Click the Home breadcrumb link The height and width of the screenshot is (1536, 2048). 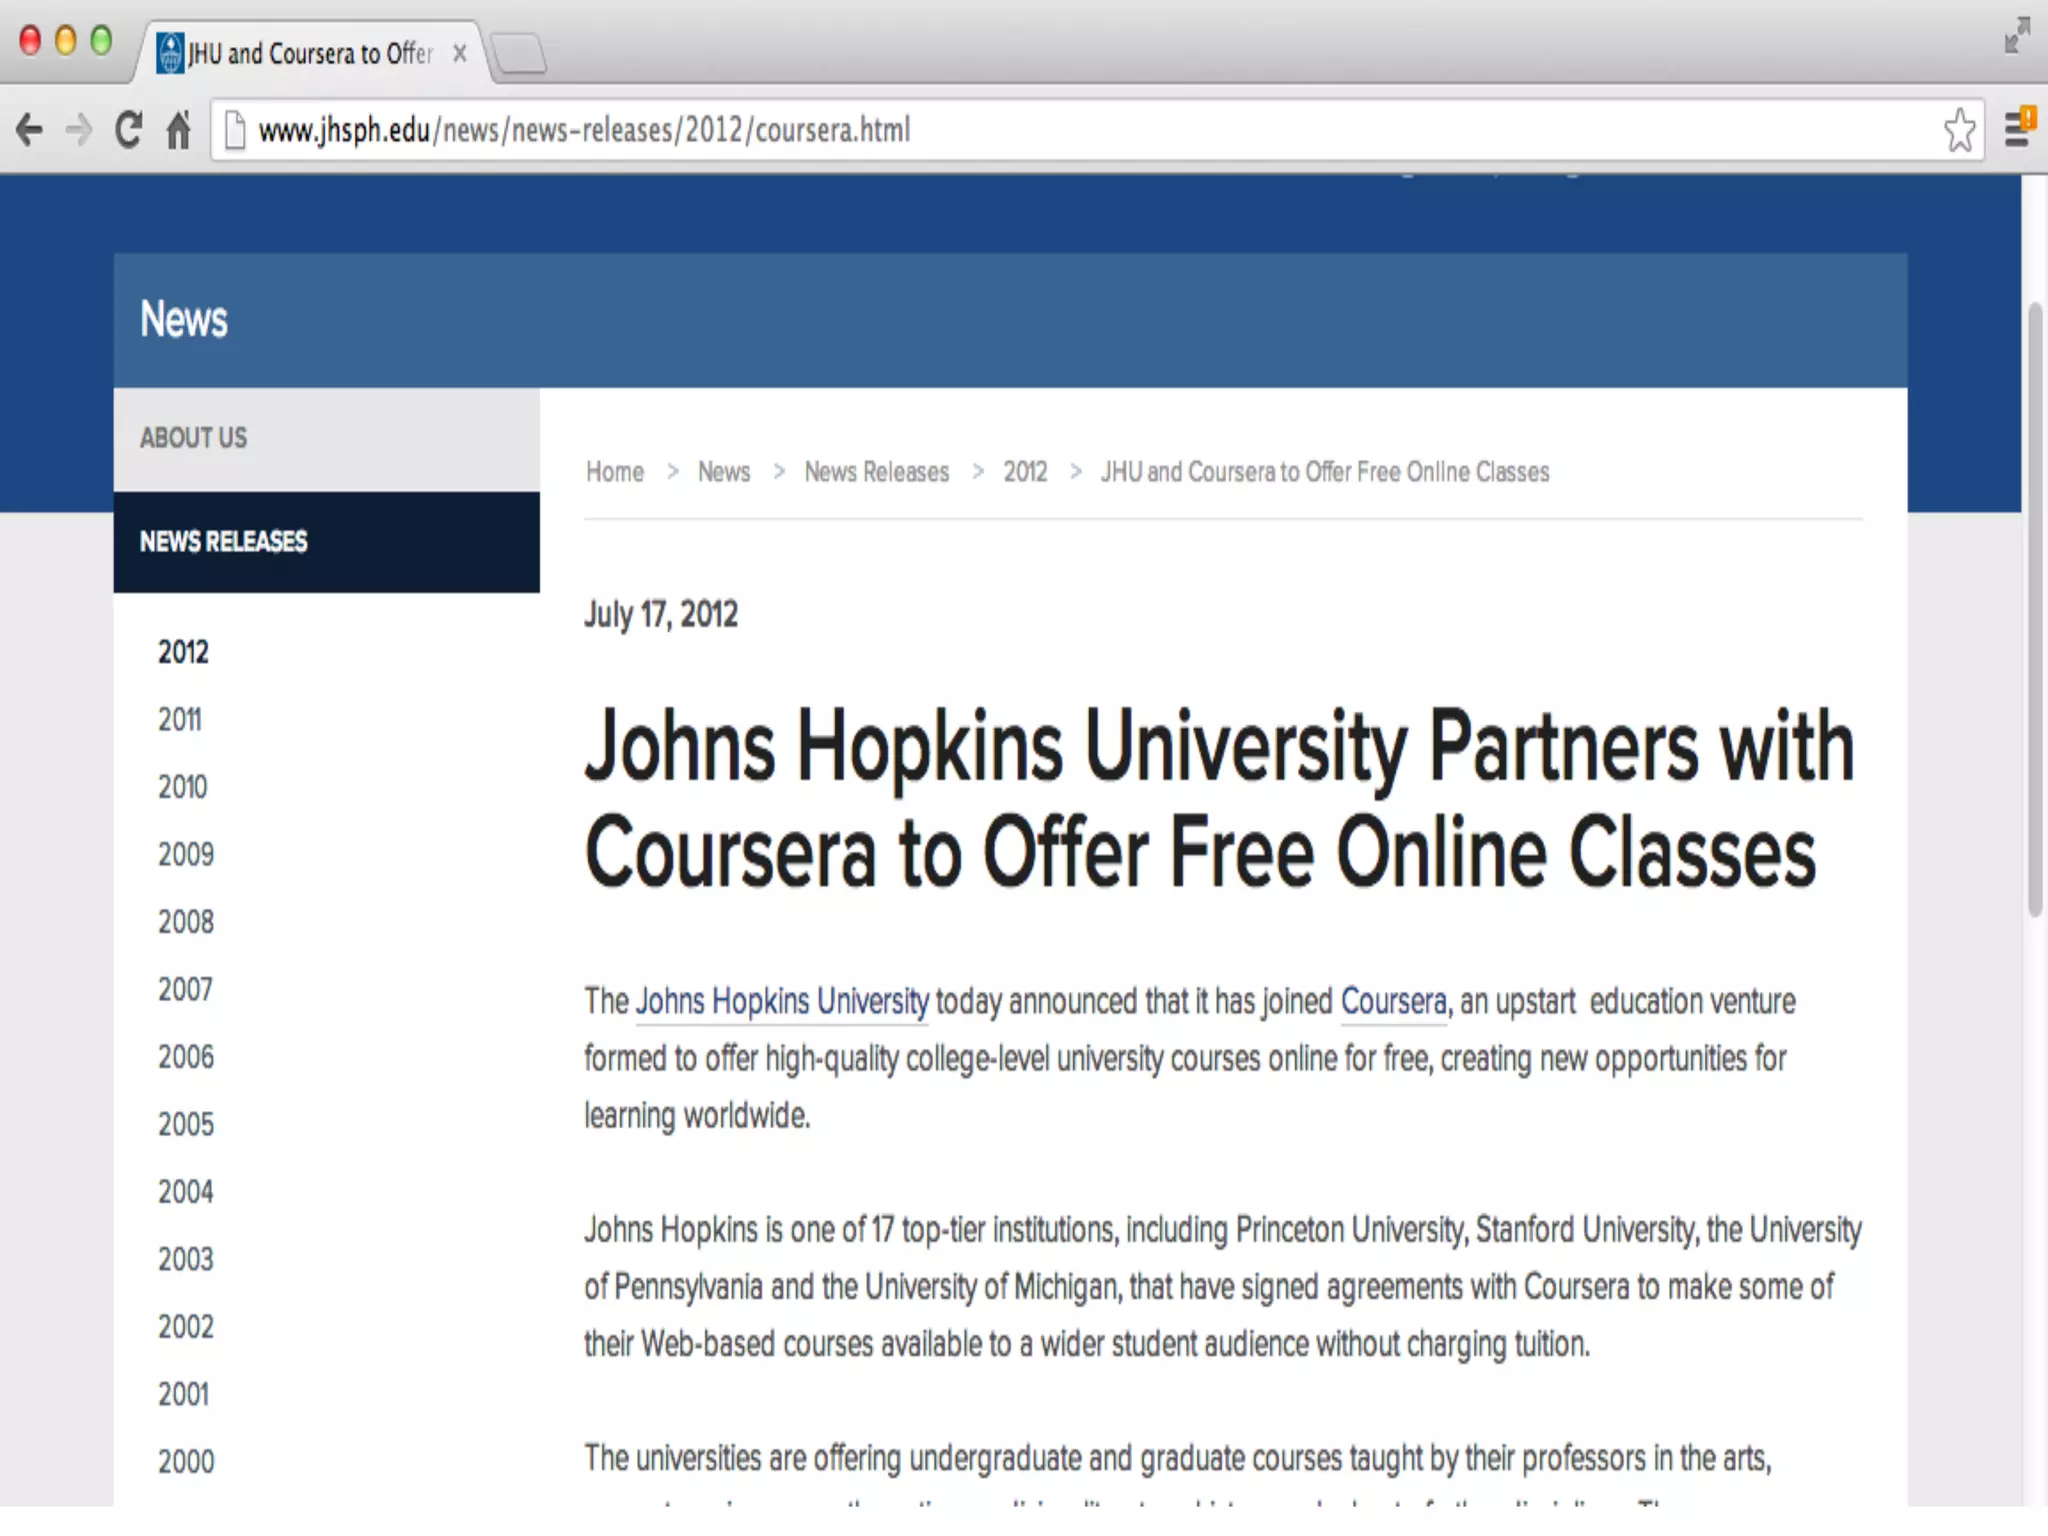[x=614, y=472]
